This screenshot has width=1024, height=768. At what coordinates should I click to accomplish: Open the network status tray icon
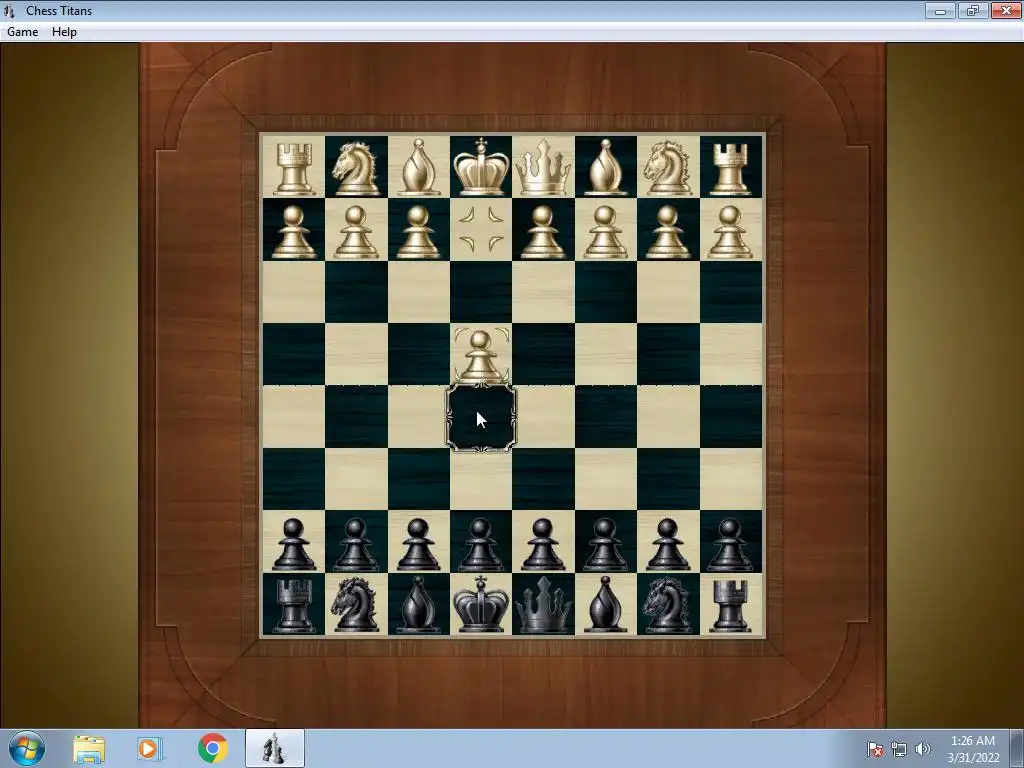click(899, 749)
